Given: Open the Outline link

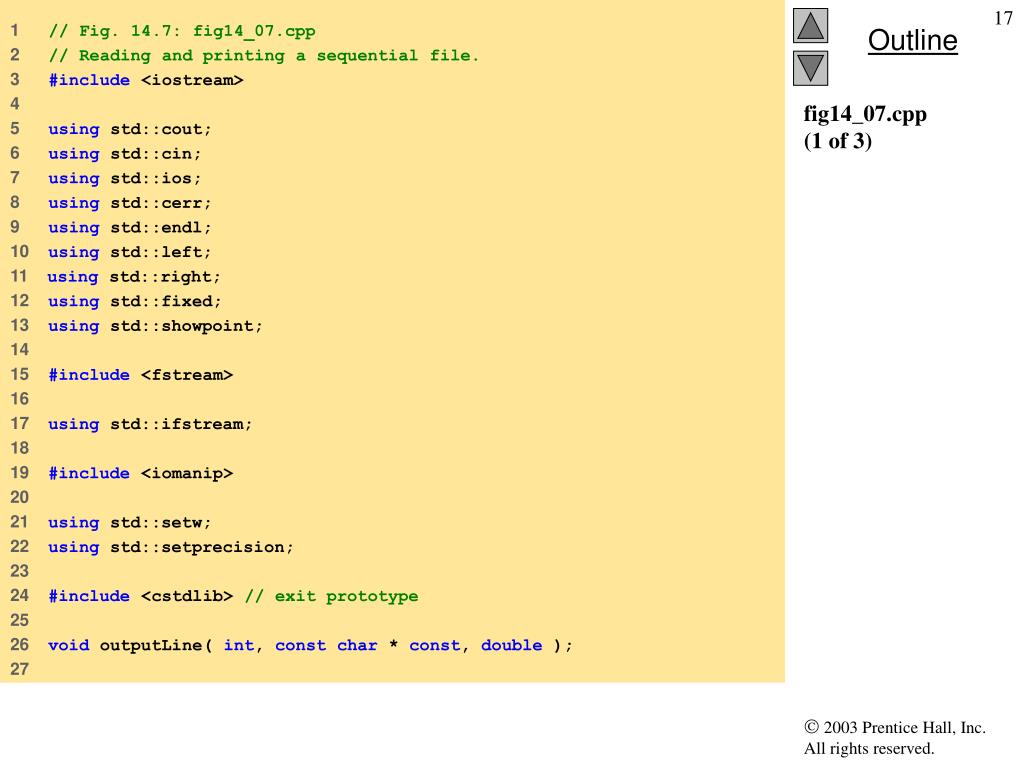Looking at the screenshot, I should coord(912,40).
